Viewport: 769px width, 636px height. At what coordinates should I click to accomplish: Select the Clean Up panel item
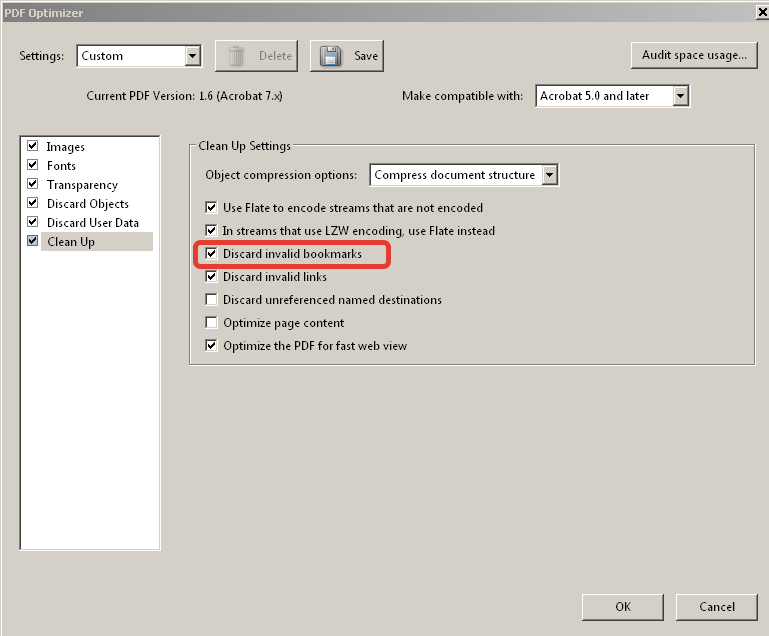[97, 242]
